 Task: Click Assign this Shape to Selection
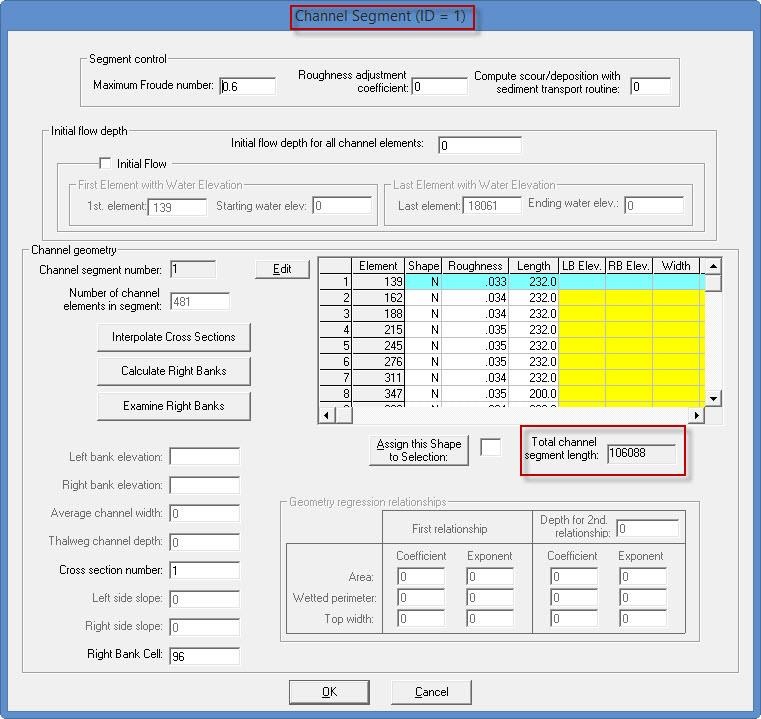click(418, 450)
